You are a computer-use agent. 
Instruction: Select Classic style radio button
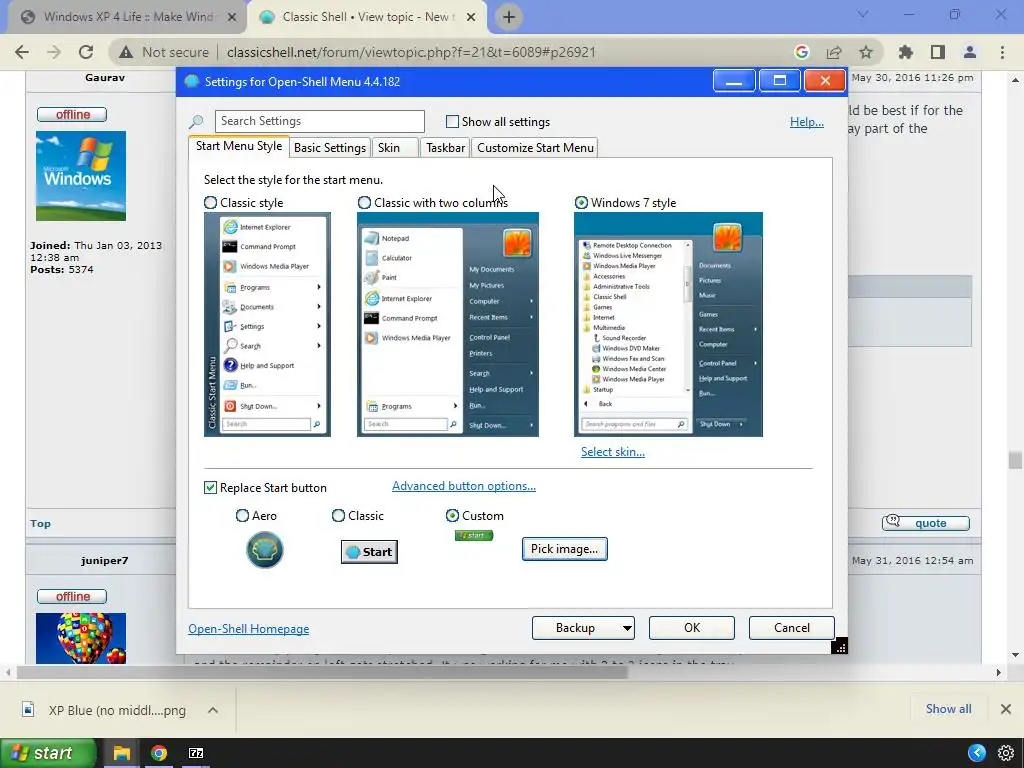point(210,203)
